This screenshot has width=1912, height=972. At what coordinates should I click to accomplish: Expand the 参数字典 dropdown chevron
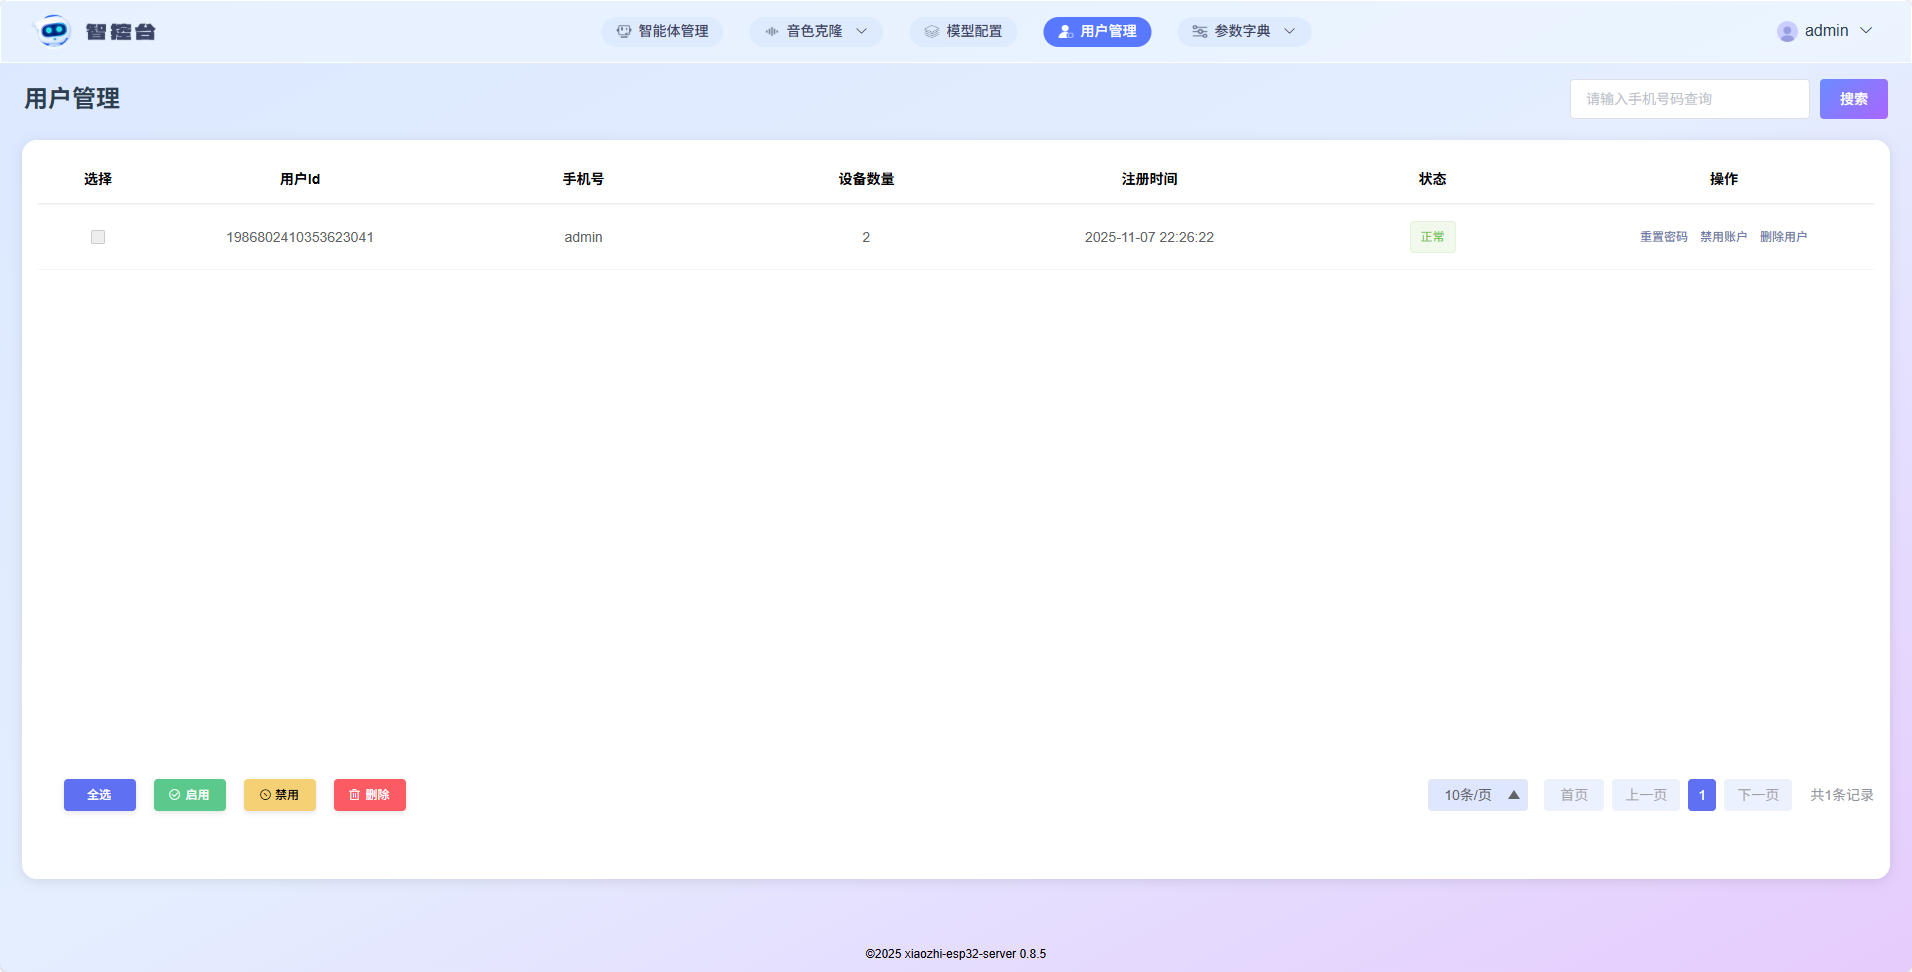click(1290, 32)
